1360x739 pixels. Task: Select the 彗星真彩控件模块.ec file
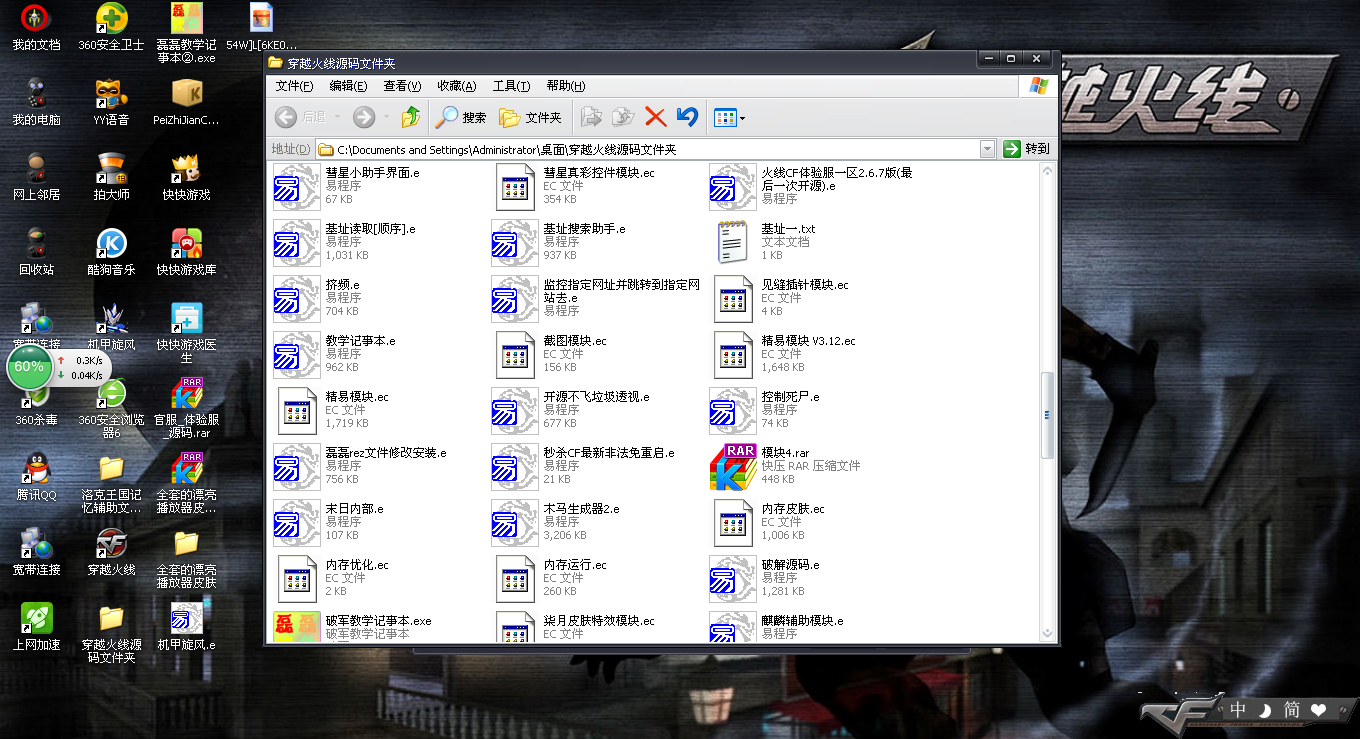tap(575, 186)
